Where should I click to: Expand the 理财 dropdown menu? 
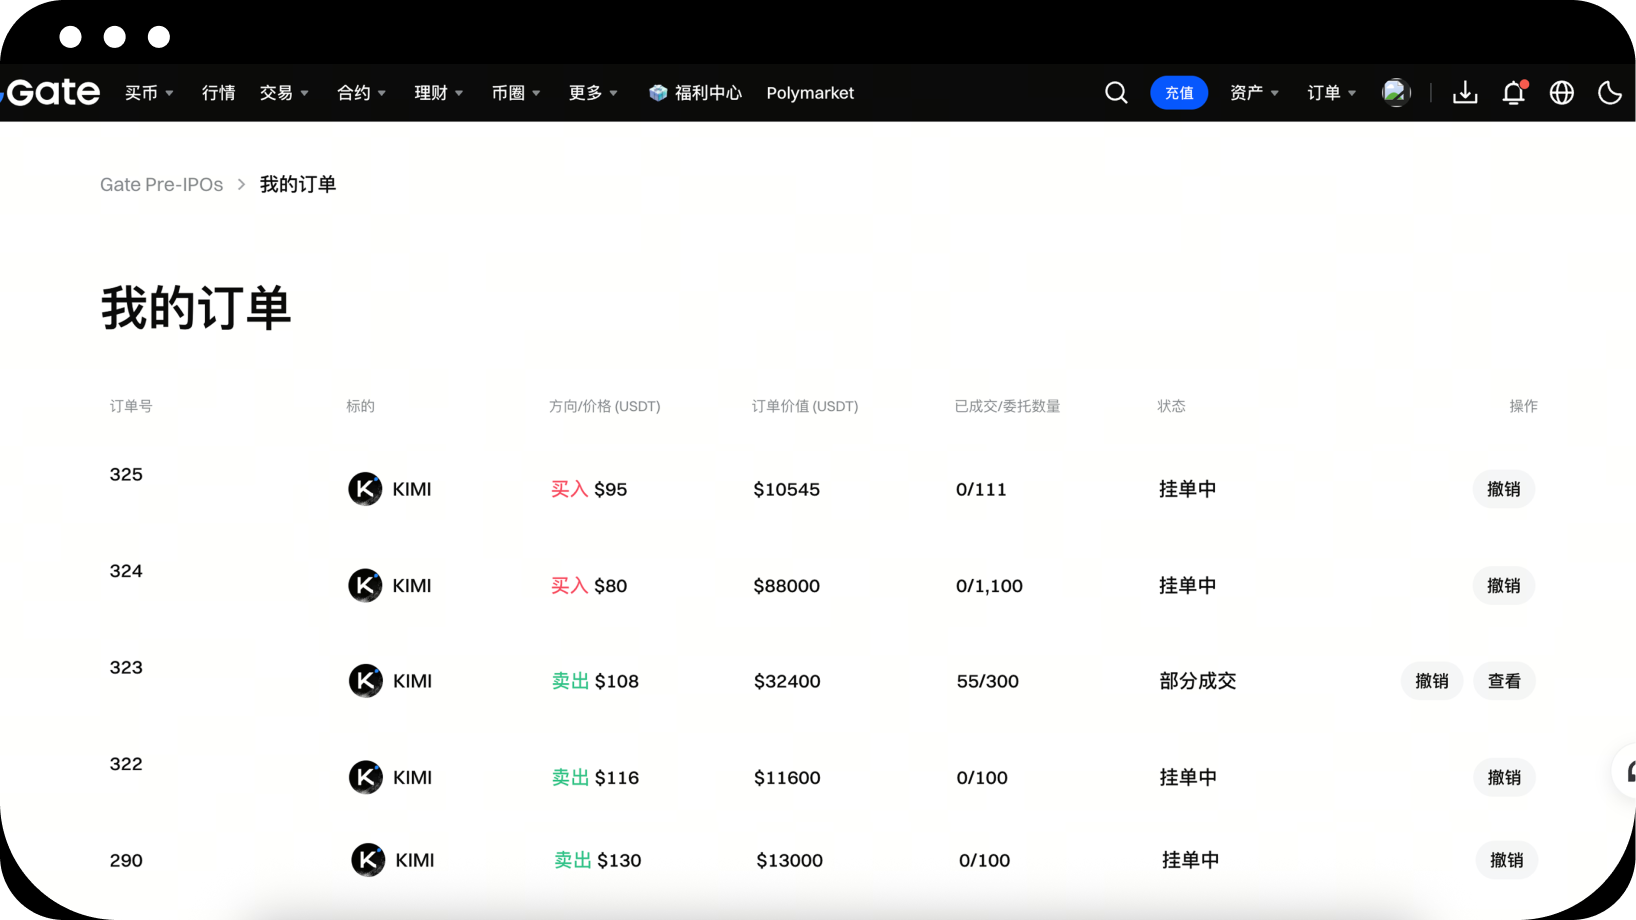click(x=439, y=93)
